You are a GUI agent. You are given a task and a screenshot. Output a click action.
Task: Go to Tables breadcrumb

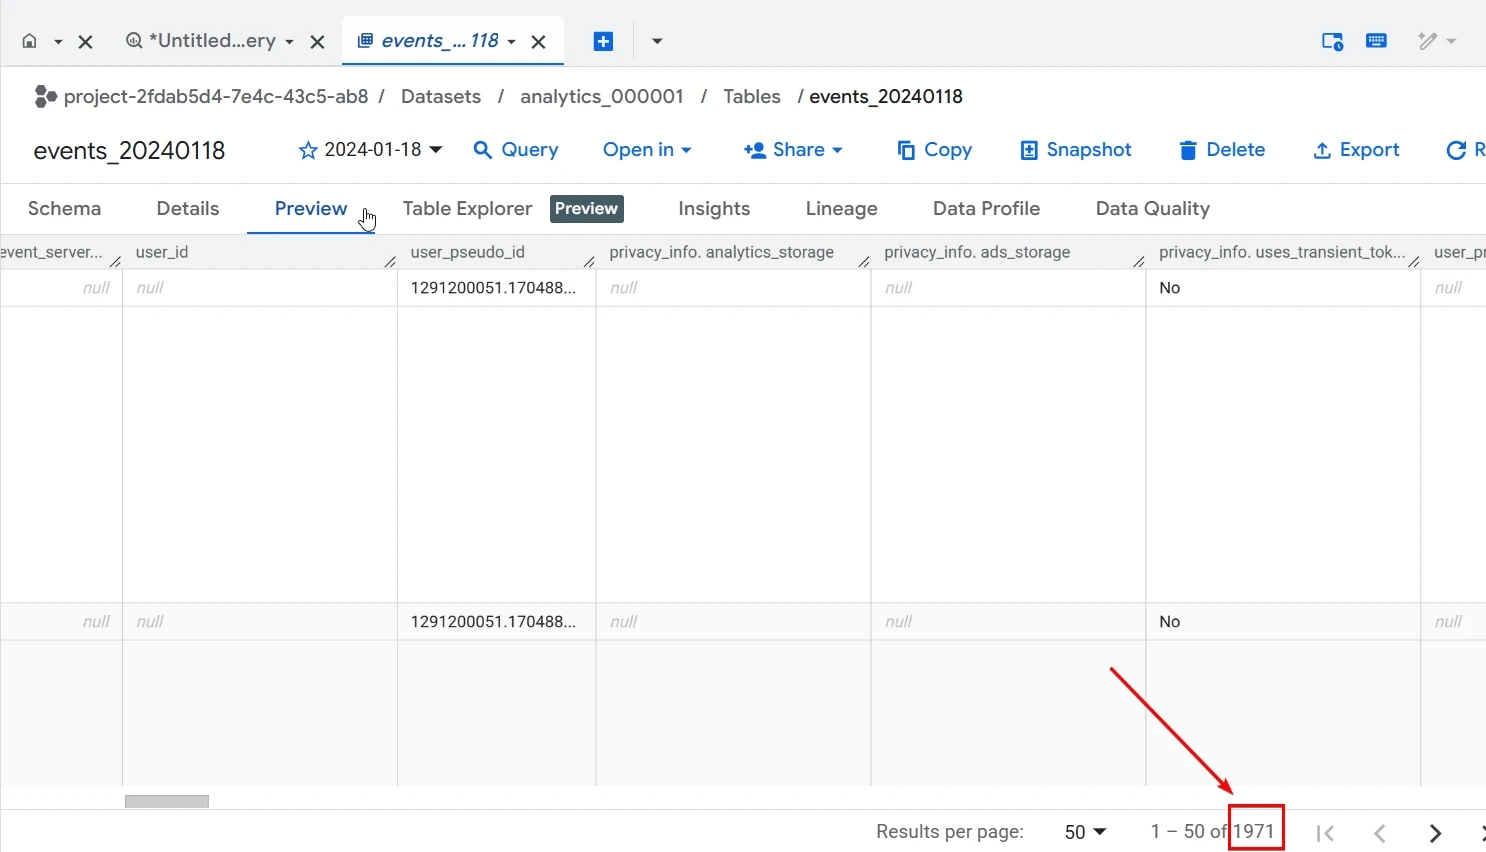tap(752, 96)
